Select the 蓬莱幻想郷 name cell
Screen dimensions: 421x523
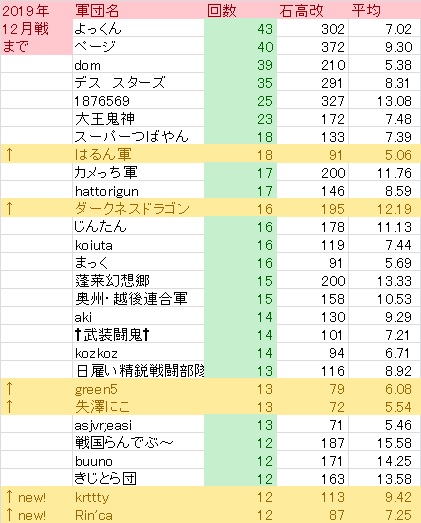pyautogui.click(x=138, y=281)
